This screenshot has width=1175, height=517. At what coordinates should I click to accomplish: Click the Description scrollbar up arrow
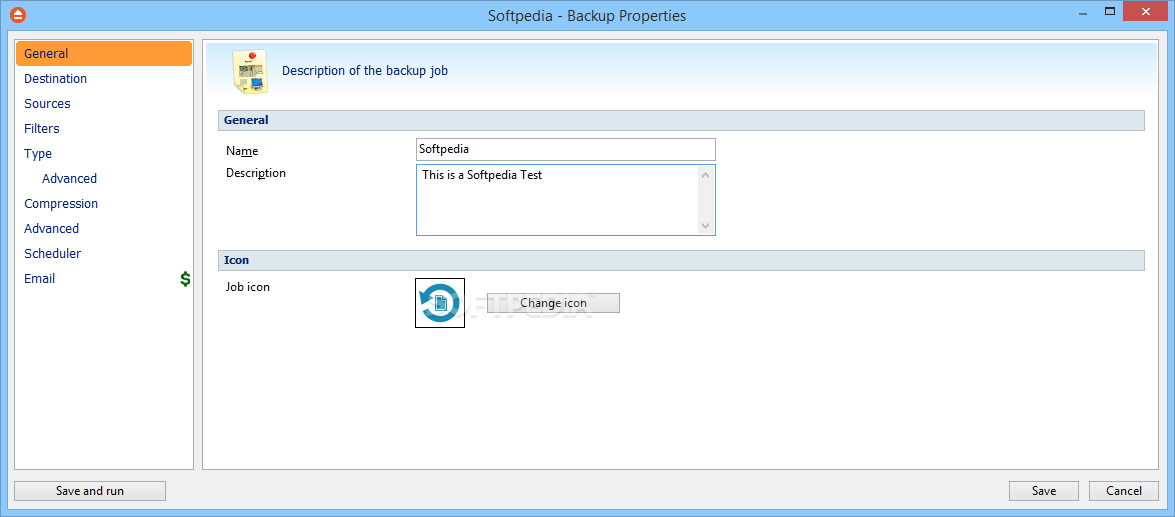tap(706, 175)
